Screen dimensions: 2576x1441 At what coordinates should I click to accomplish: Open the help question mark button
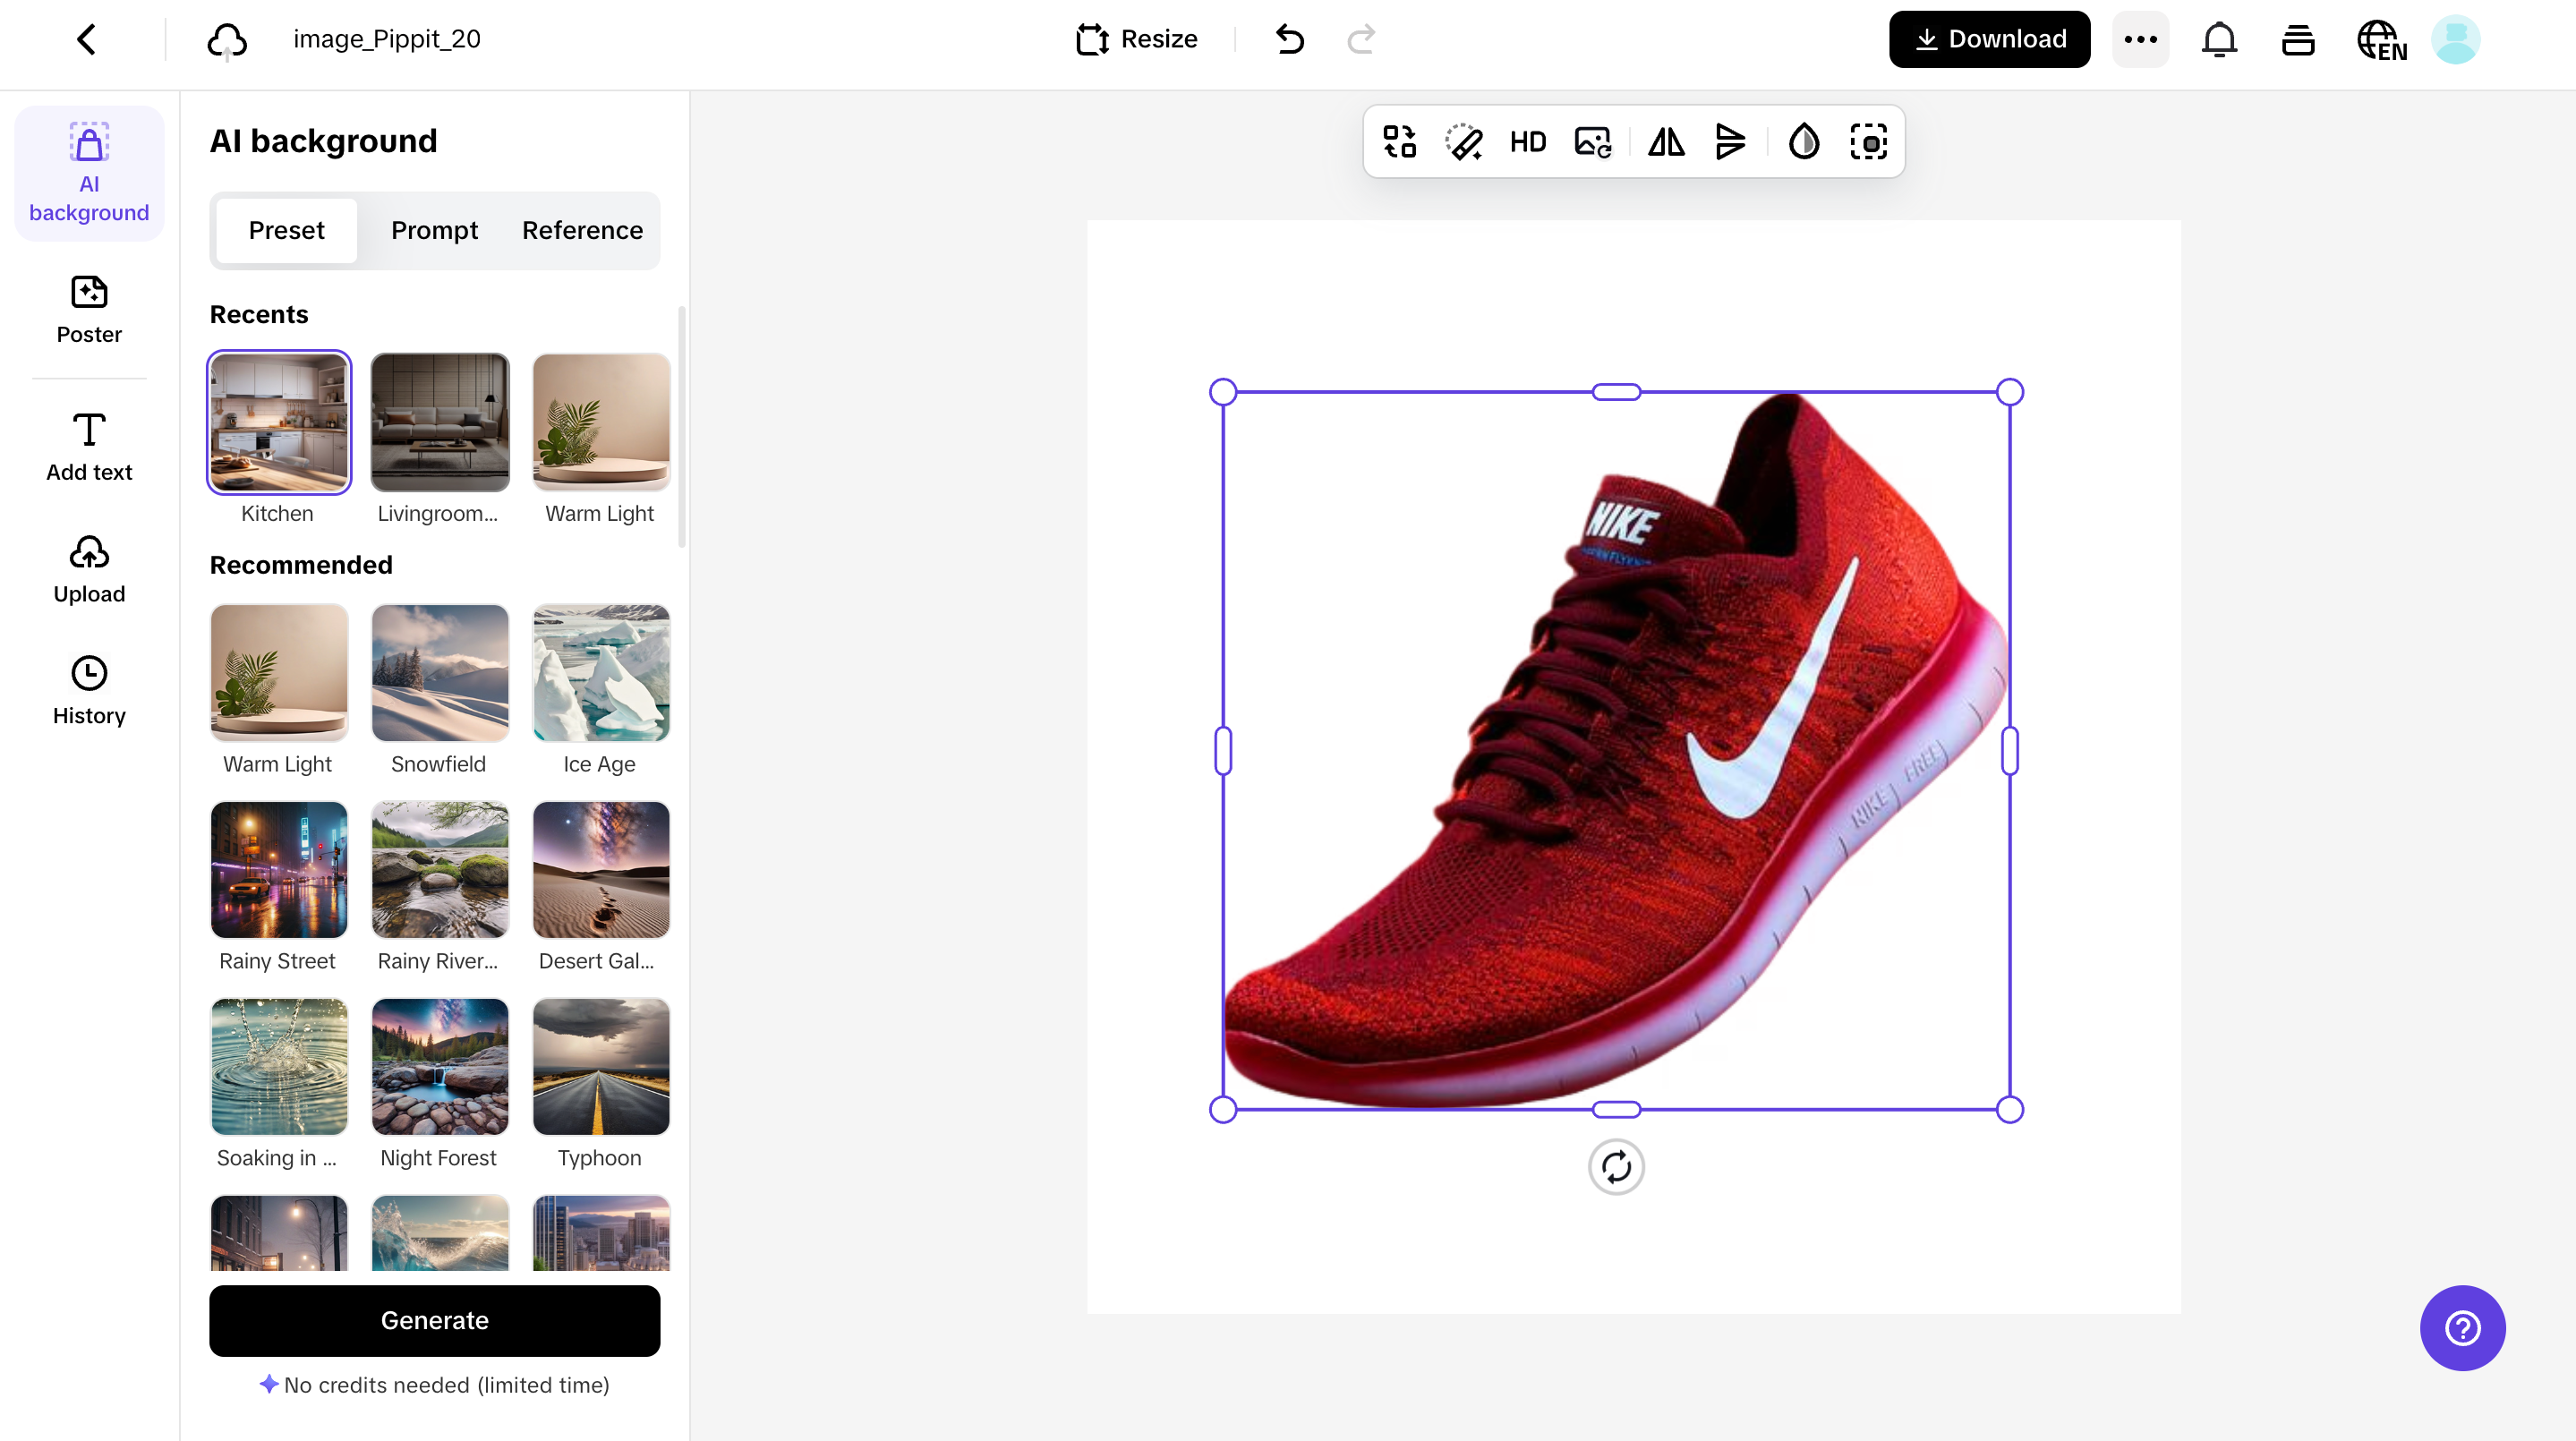(2462, 1328)
